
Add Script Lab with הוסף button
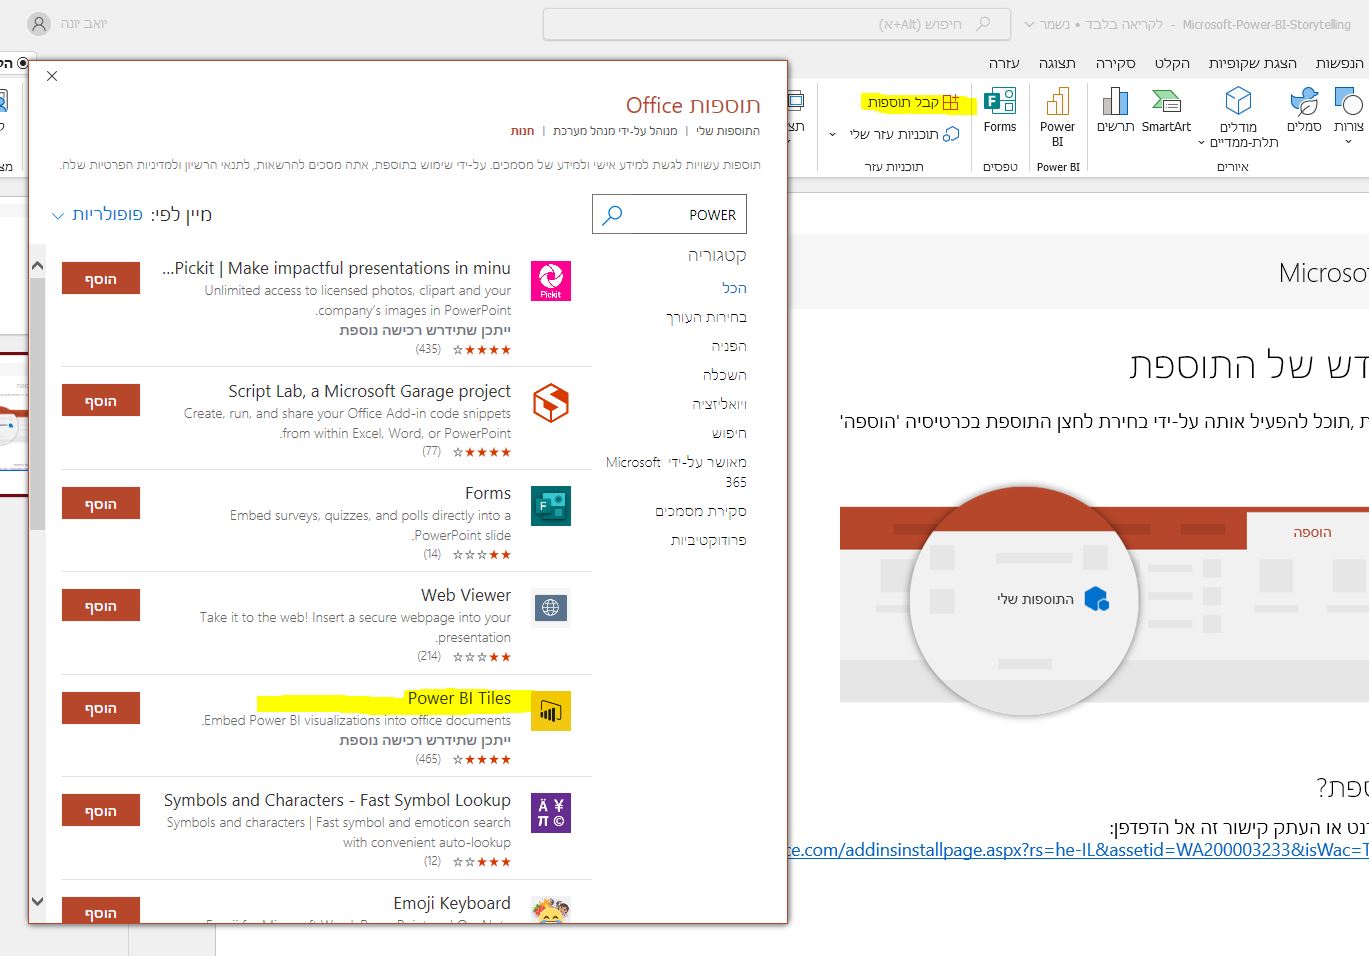[x=101, y=401]
